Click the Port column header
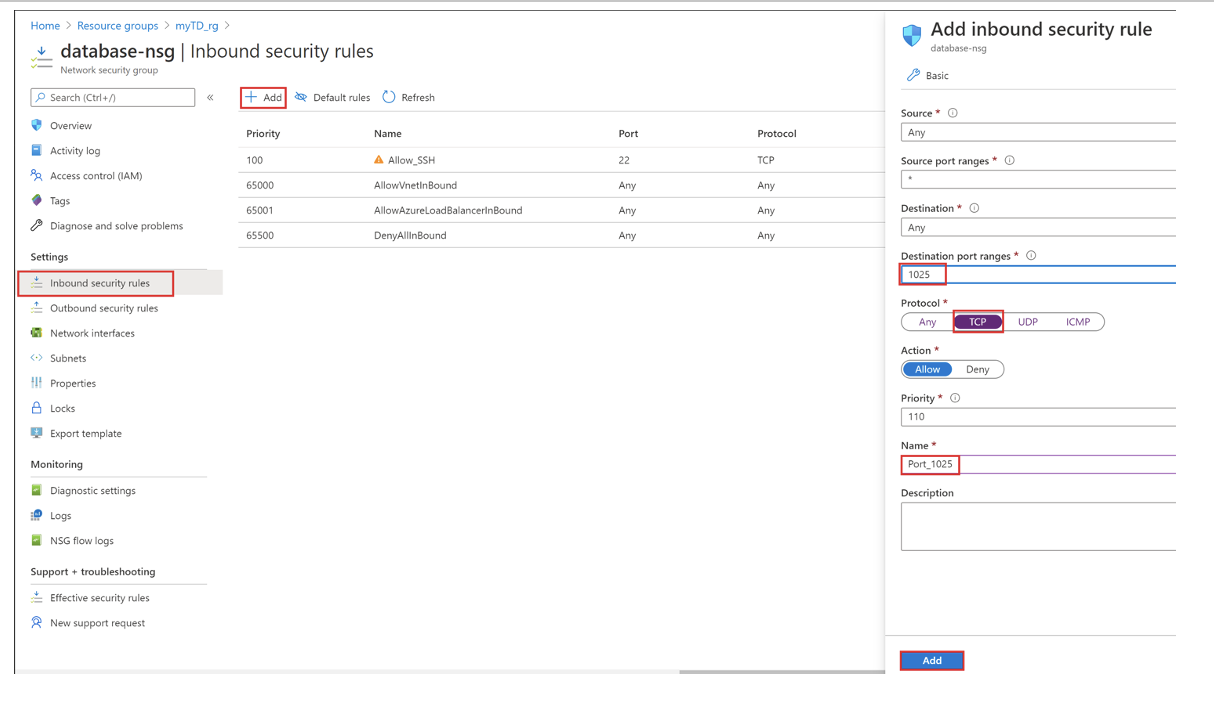1214x702 pixels. coord(628,133)
